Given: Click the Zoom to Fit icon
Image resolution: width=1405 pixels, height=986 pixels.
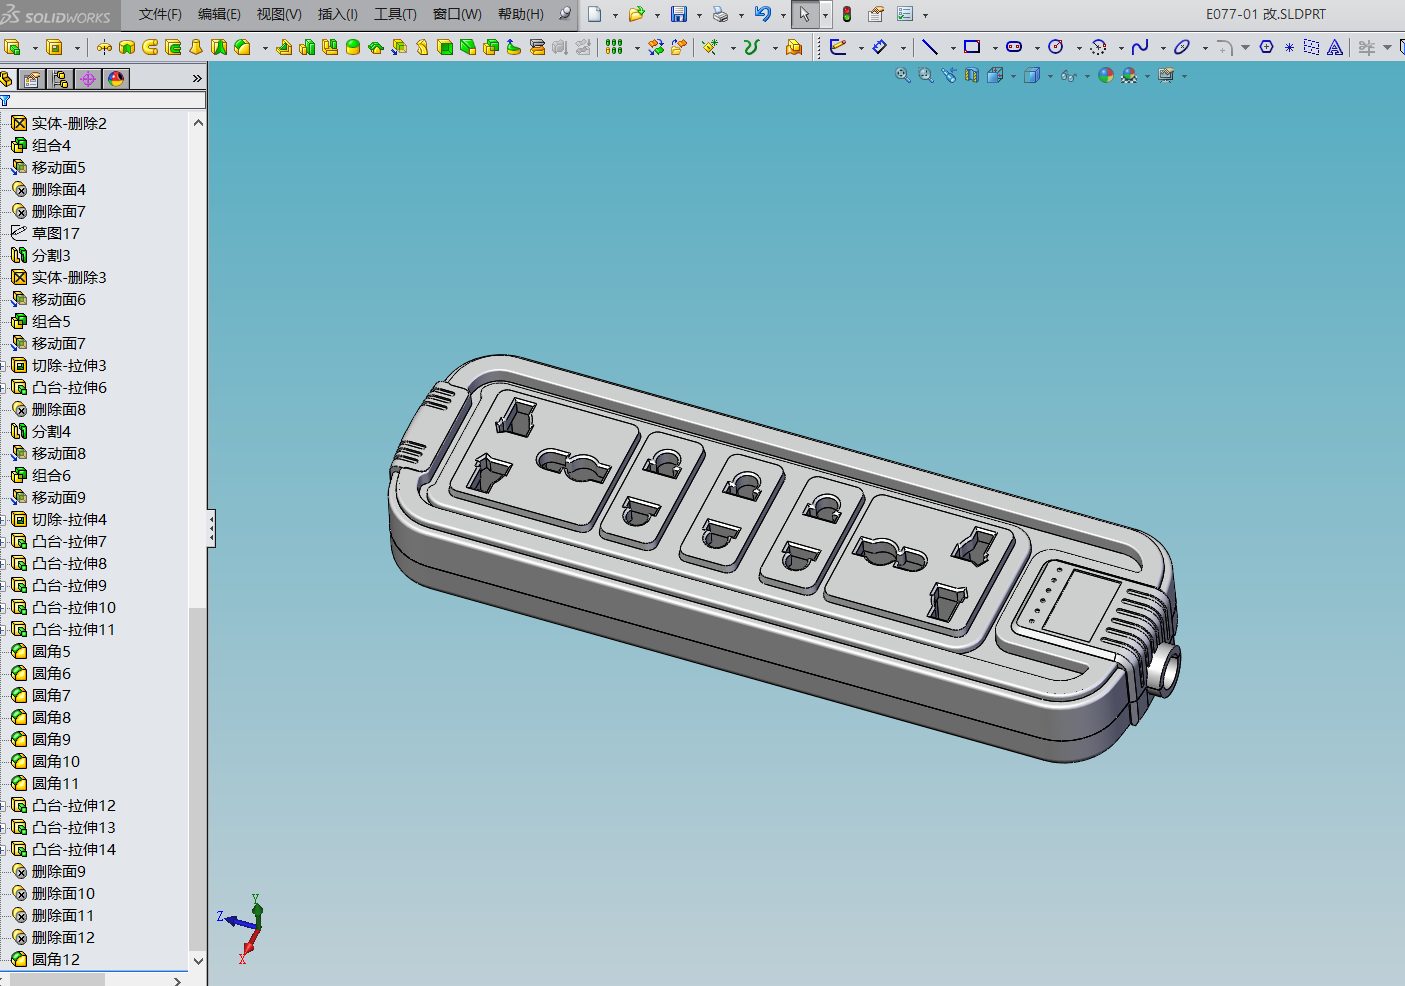Looking at the screenshot, I should (x=902, y=76).
